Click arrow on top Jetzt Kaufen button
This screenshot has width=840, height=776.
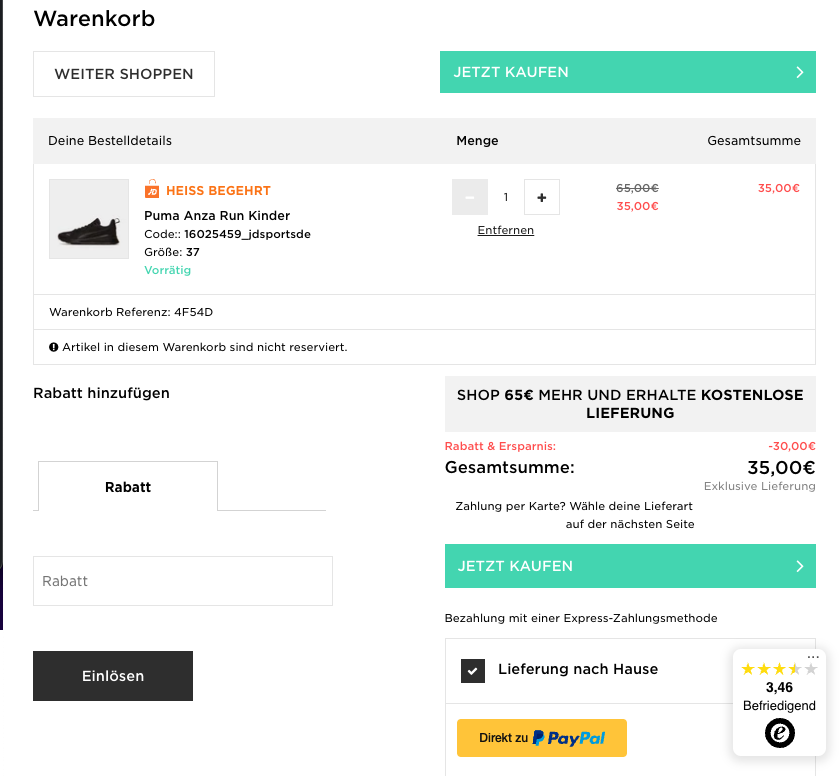800,72
